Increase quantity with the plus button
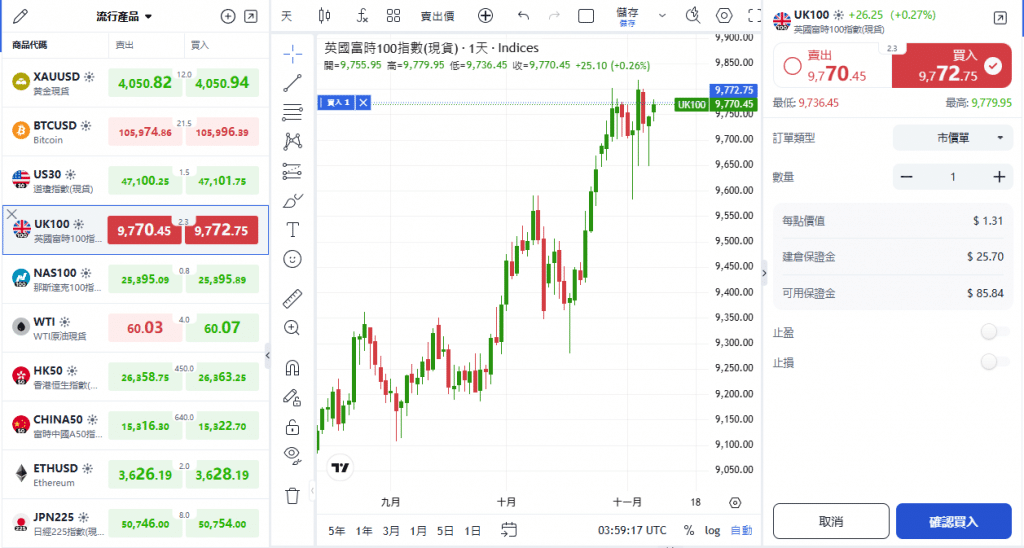1024x548 pixels. (x=999, y=177)
